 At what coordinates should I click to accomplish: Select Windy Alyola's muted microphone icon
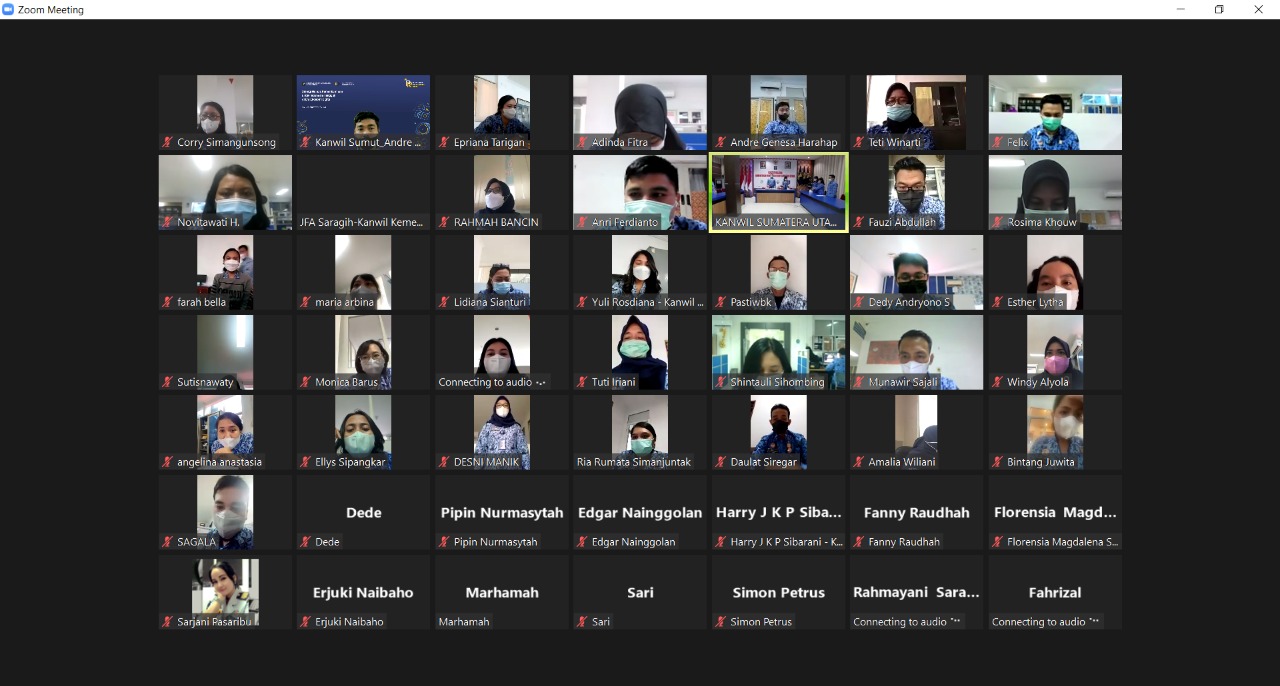(x=998, y=382)
